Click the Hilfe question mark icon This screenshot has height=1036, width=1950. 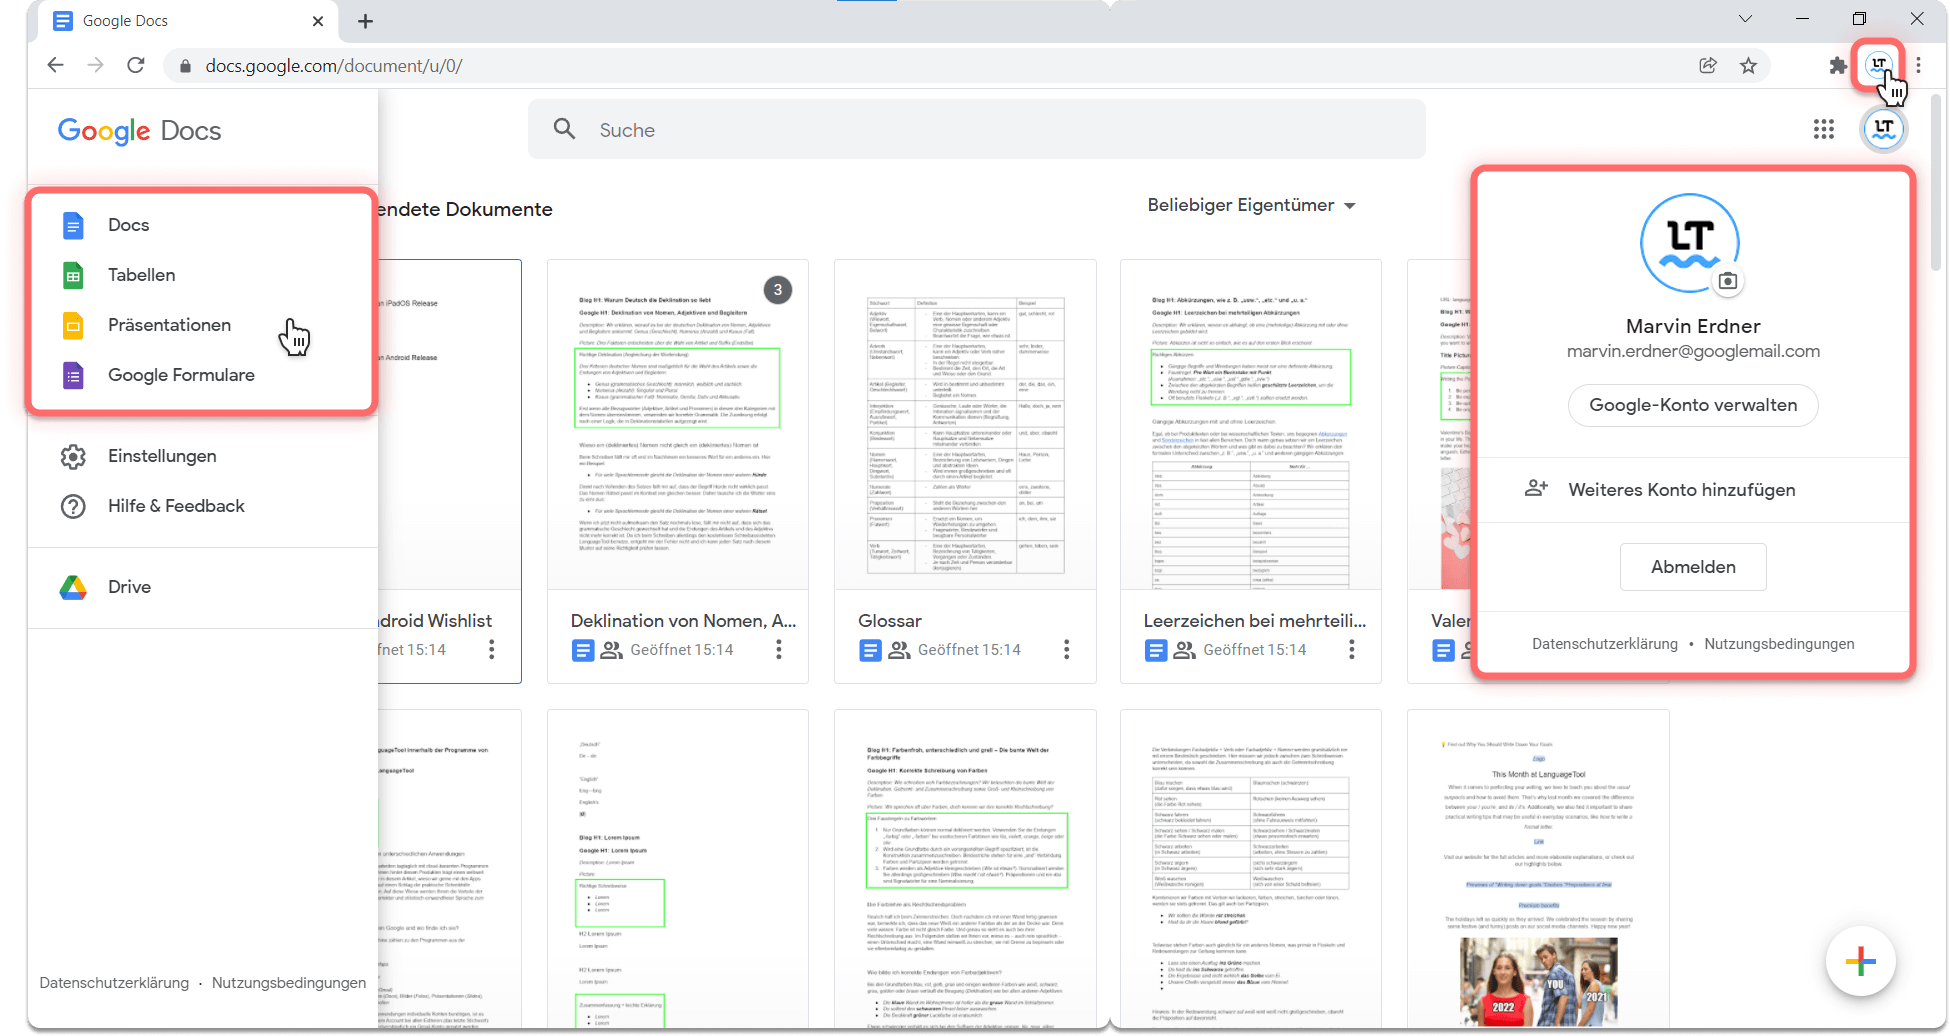pyautogui.click(x=73, y=506)
